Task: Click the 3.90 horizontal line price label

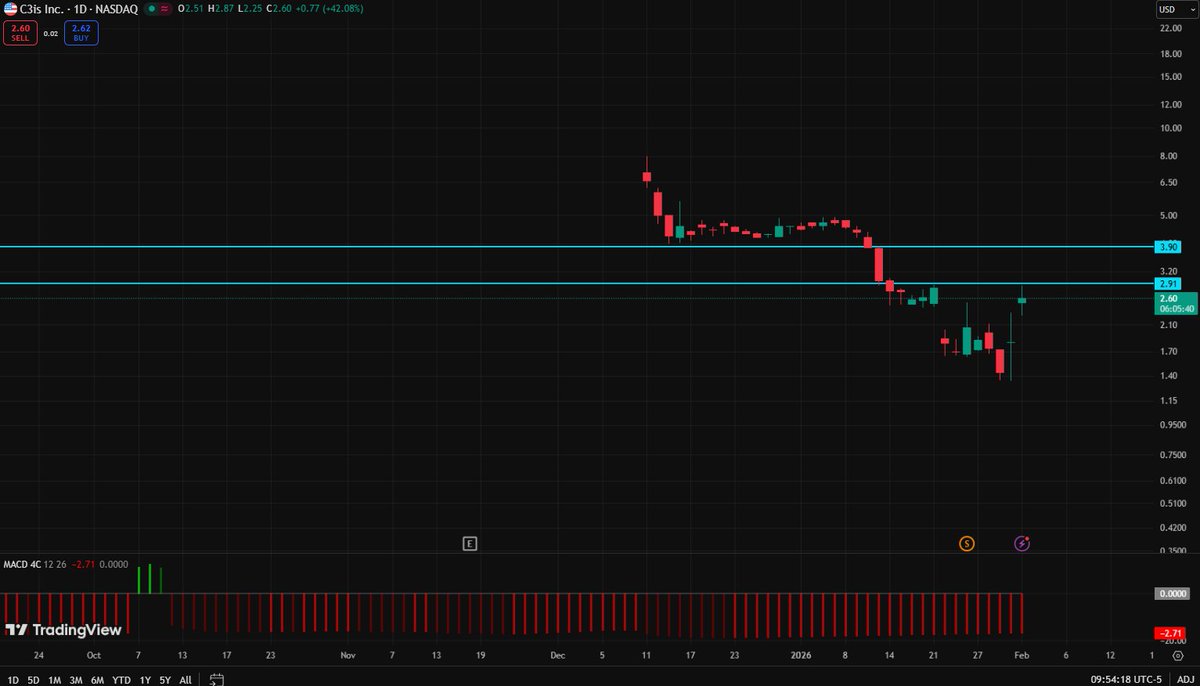Action: point(1167,246)
